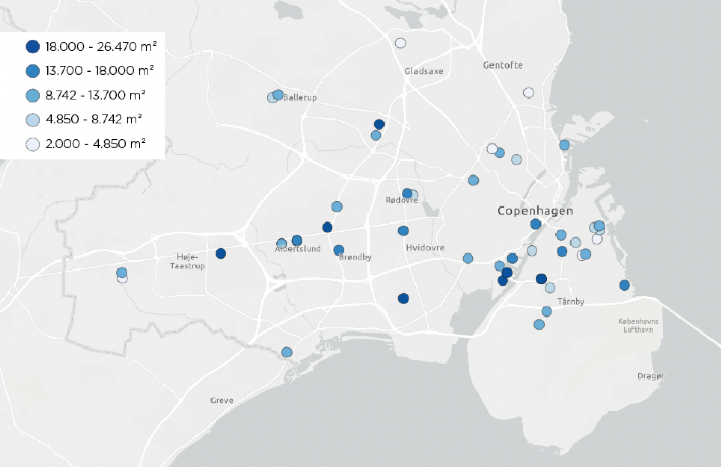Select the dark blue marker south of Hvidovre

pyautogui.click(x=403, y=299)
